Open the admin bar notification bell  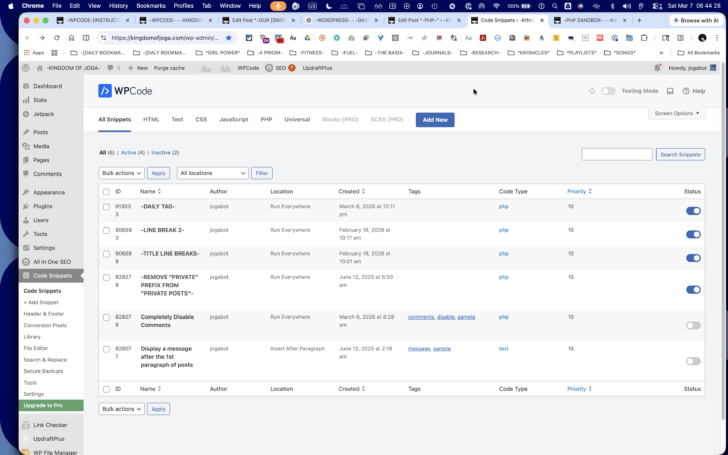[657, 68]
